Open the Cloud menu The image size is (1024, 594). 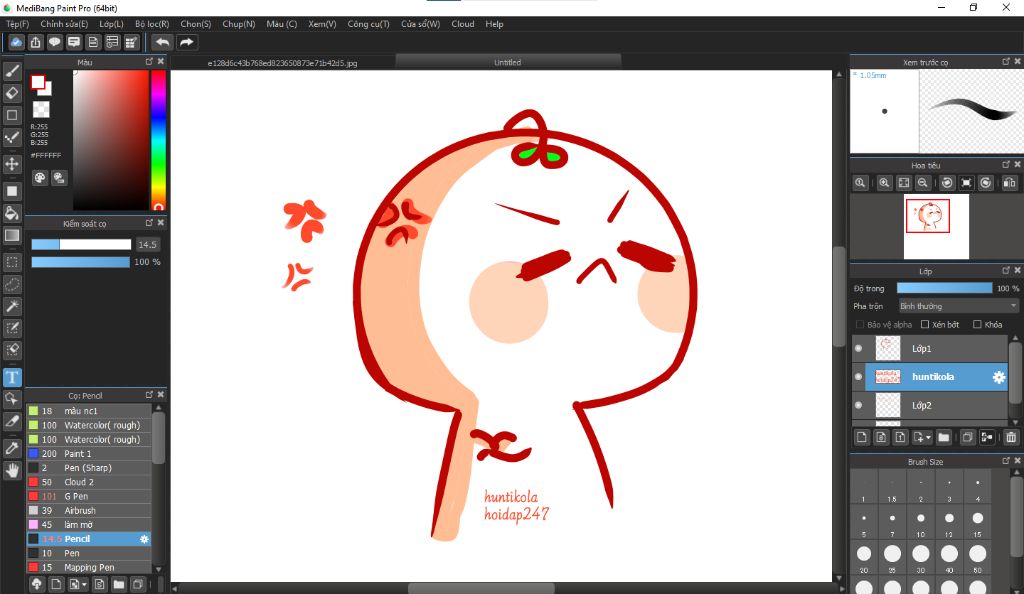[462, 24]
